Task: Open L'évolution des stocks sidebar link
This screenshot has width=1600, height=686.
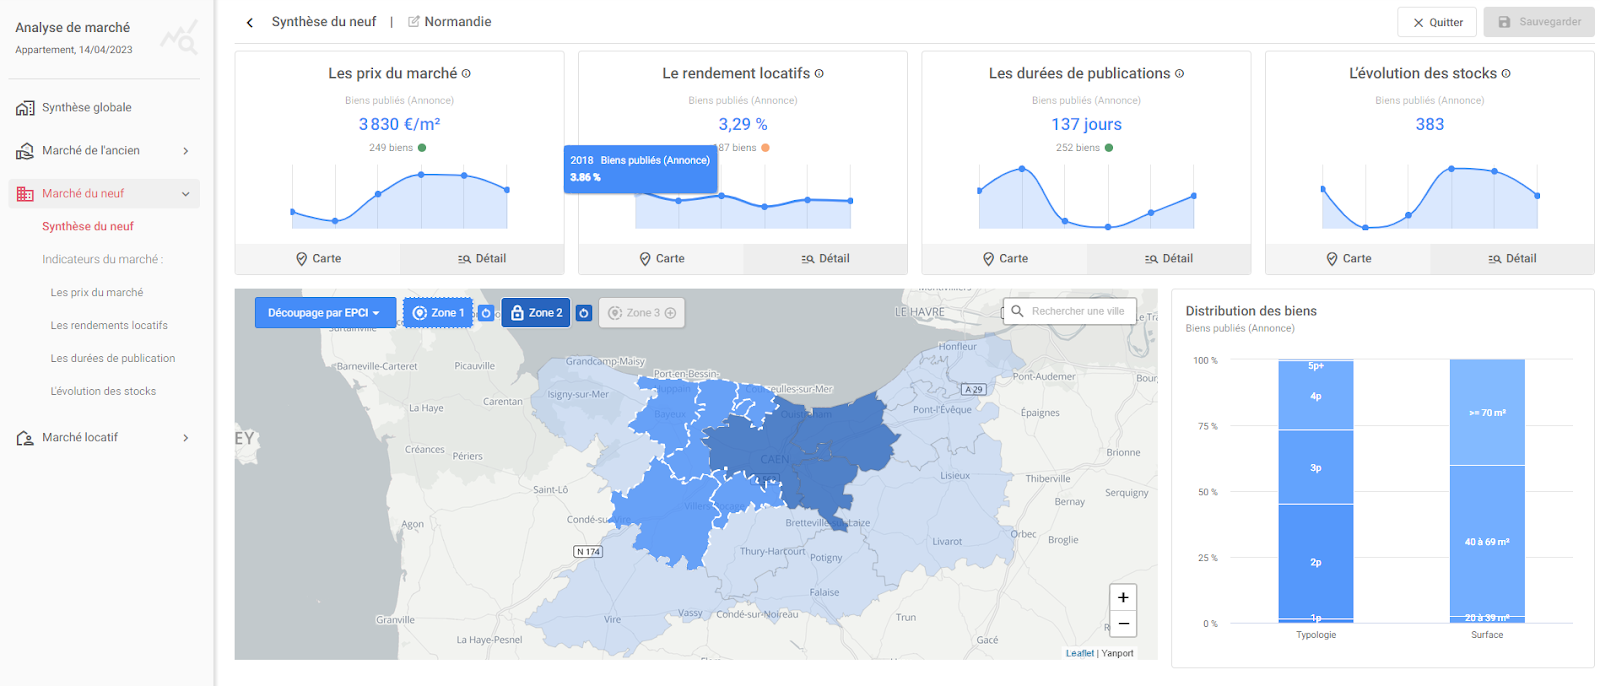Action: (x=103, y=392)
